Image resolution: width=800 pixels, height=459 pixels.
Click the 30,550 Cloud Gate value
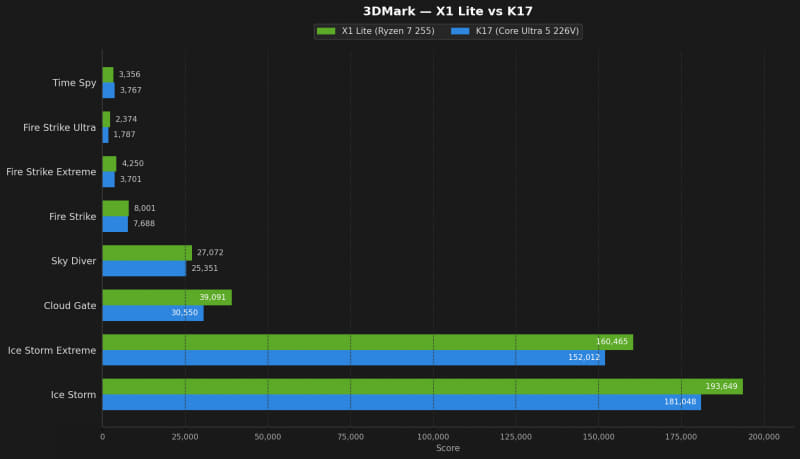[185, 313]
